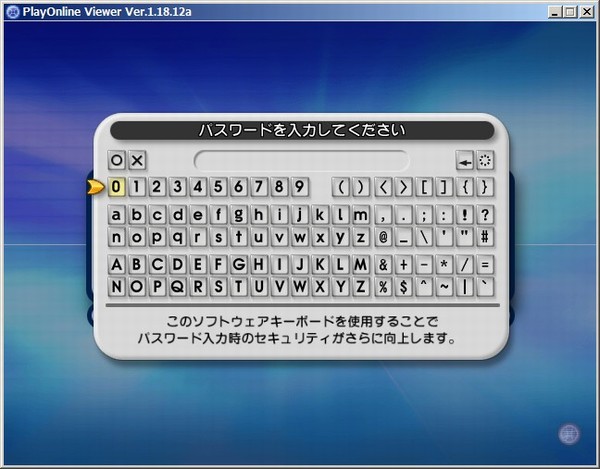The width and height of the screenshot is (600, 469).
Task: Tap the 5 key
Action: pos(218,187)
